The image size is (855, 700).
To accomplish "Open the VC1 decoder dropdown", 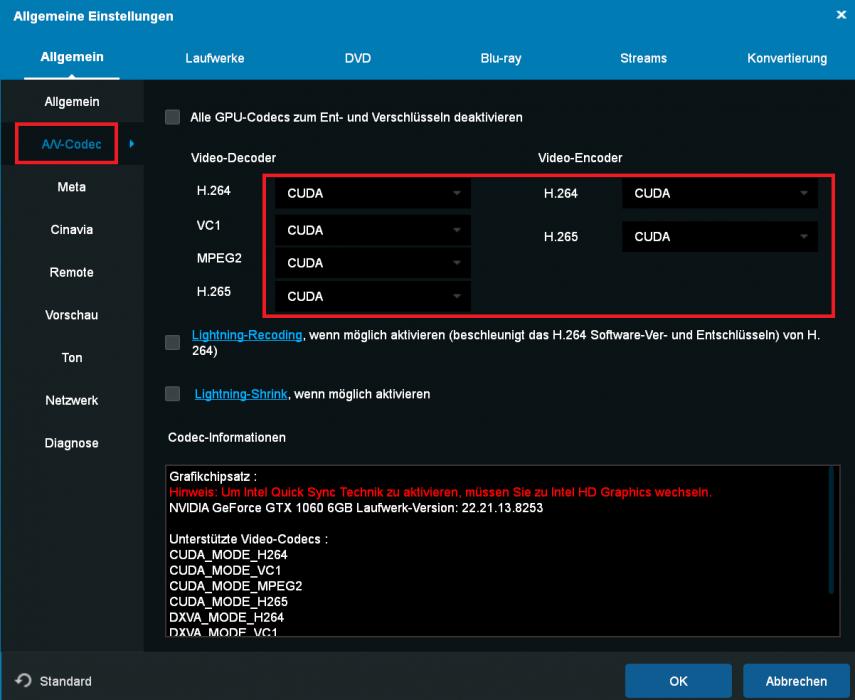I will tap(372, 230).
